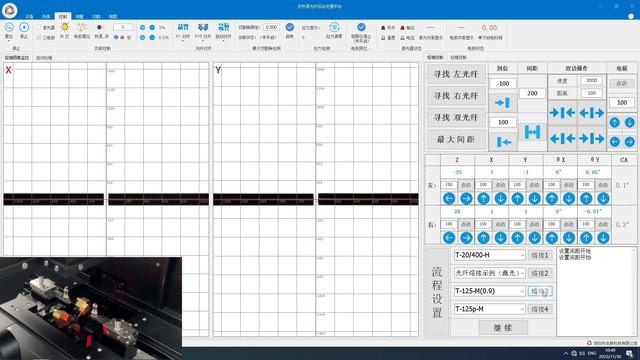Image resolution: width=640 pixels, height=360 pixels.
Task: Click the electrode reset icon beside the bulb
Action: (82, 27)
